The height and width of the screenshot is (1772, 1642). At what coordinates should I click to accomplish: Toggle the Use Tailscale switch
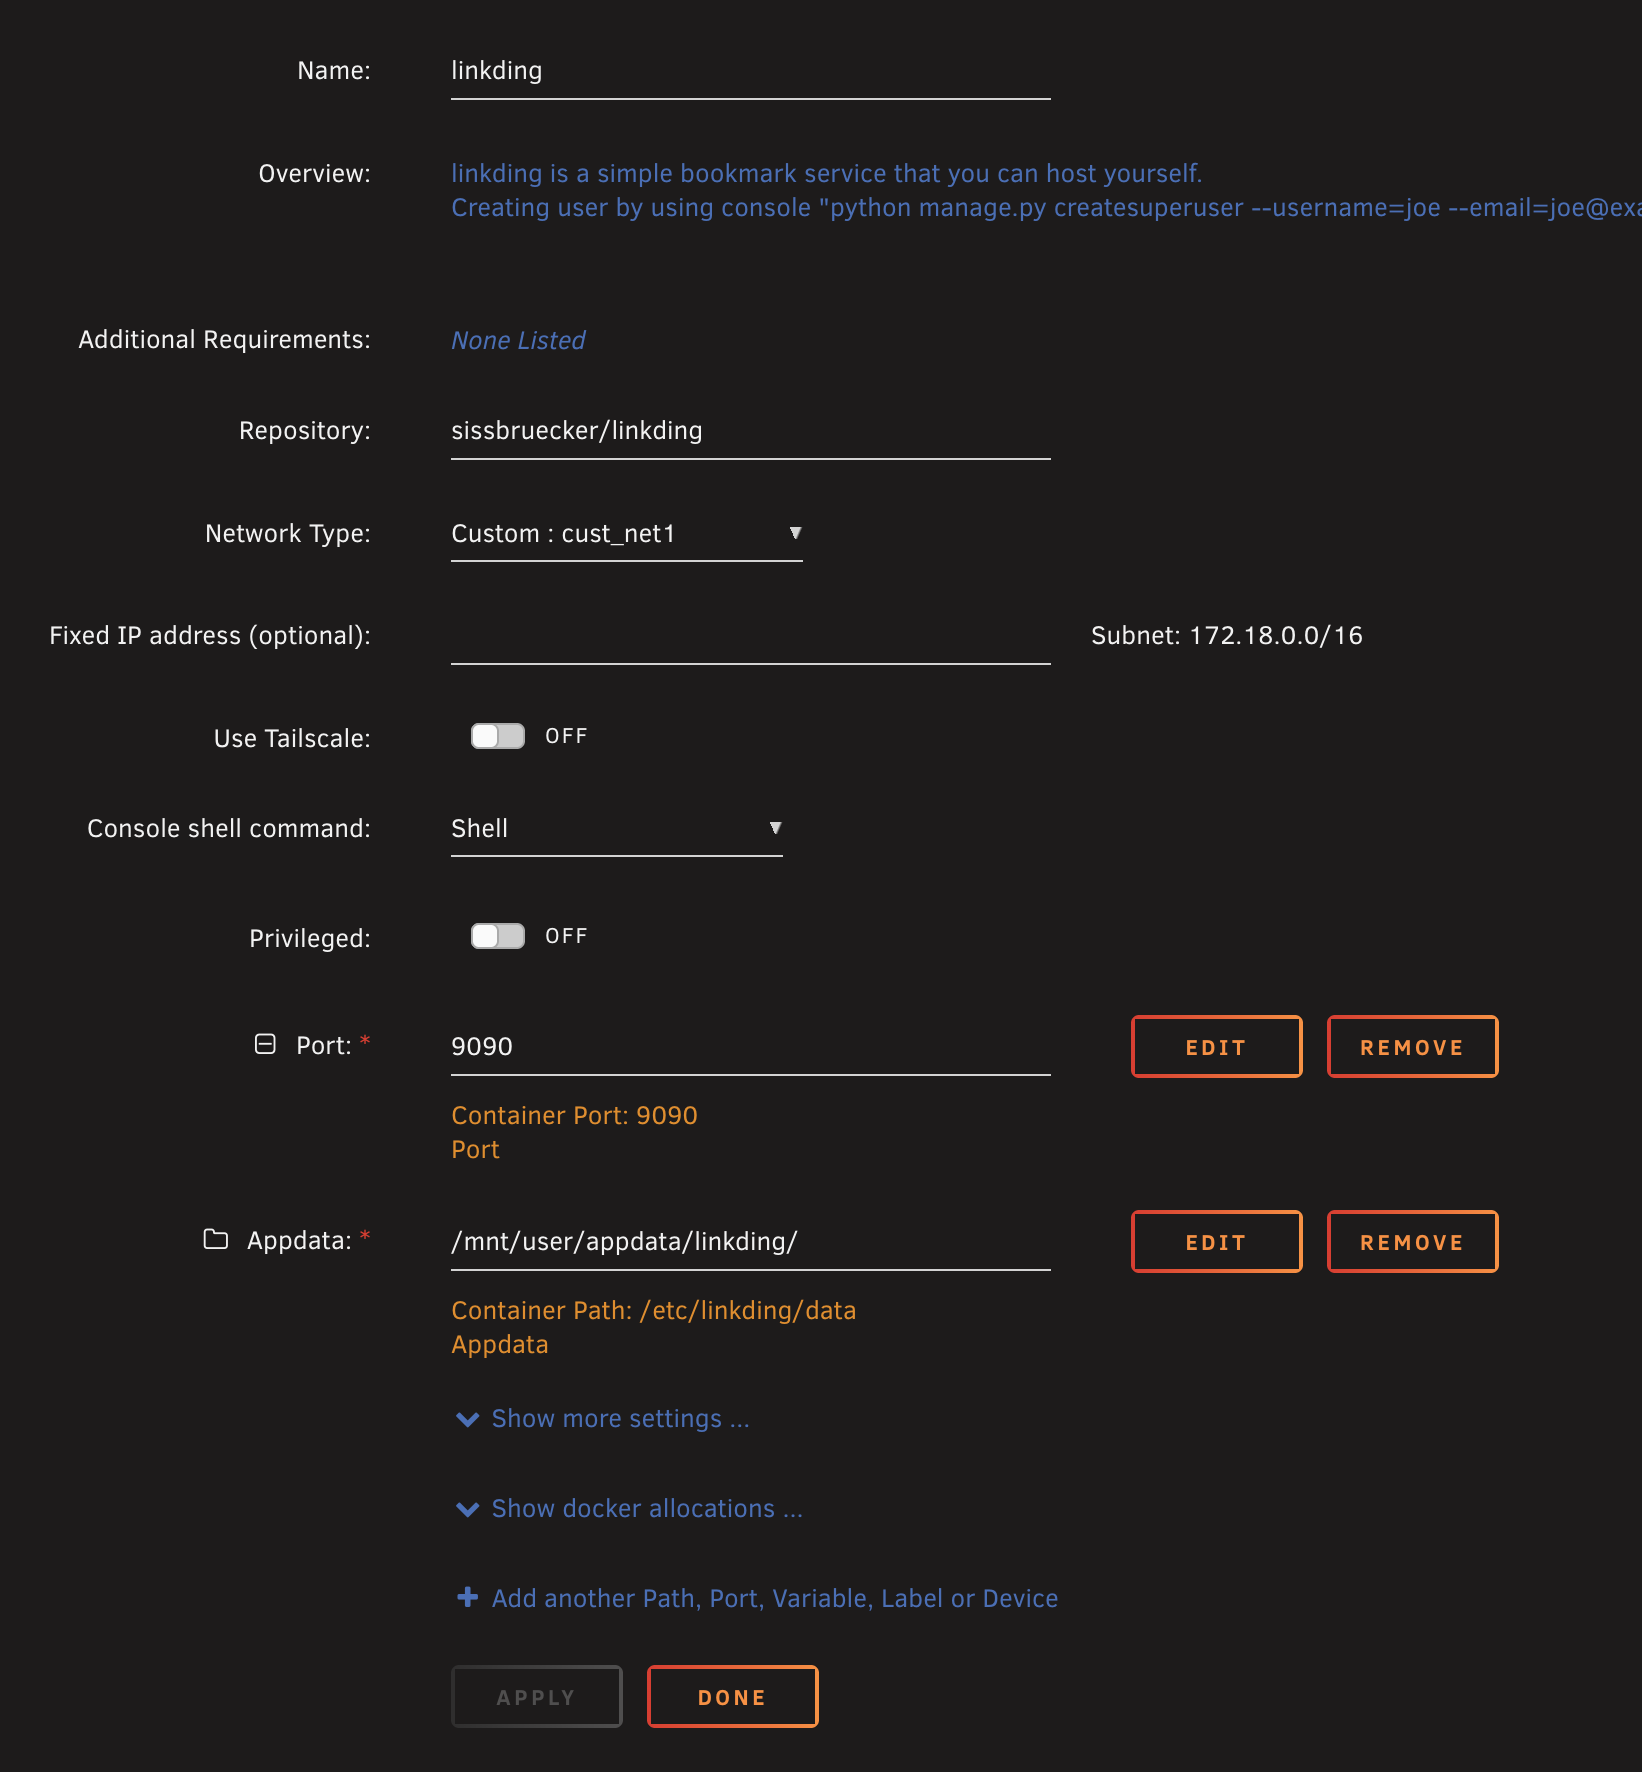(498, 736)
